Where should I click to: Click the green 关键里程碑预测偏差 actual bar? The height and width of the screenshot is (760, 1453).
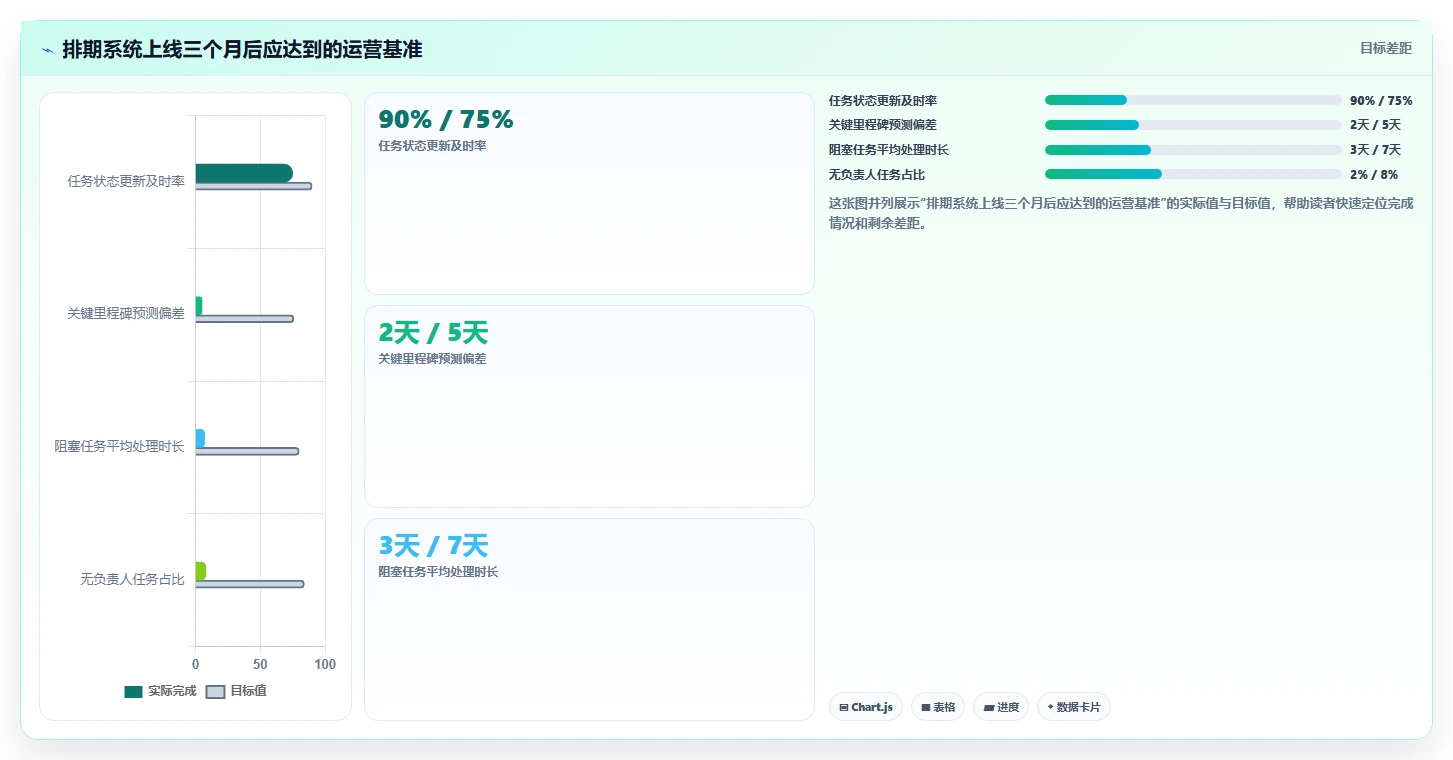coord(199,306)
